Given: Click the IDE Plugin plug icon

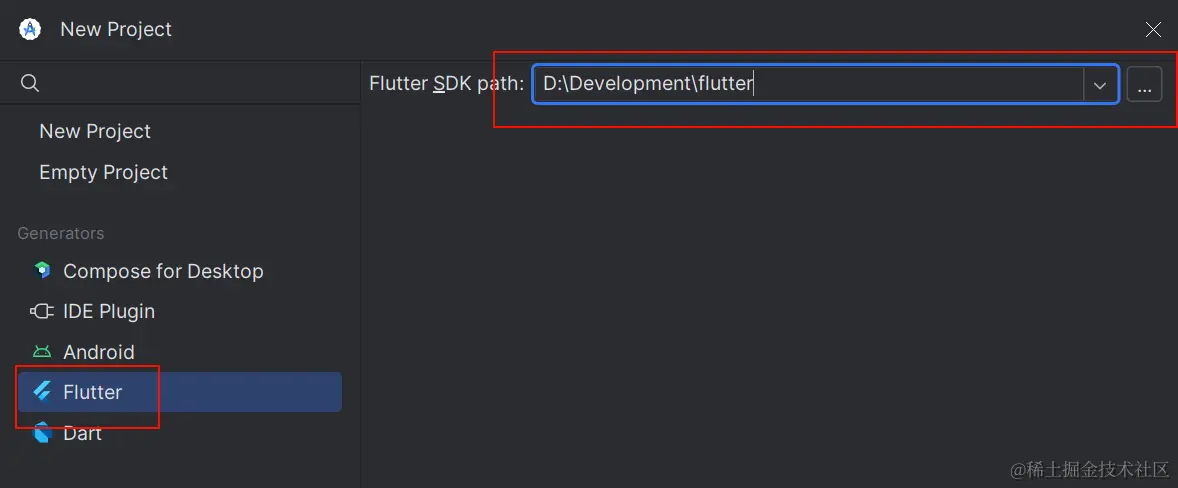Looking at the screenshot, I should point(42,311).
